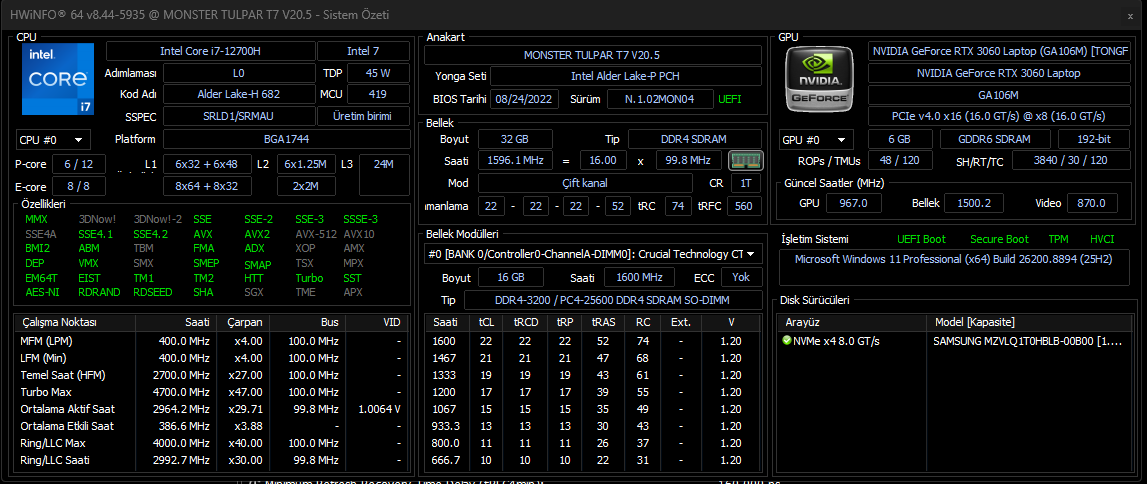
Task: Click the DDR4 SDRAM type field
Action: point(695,139)
